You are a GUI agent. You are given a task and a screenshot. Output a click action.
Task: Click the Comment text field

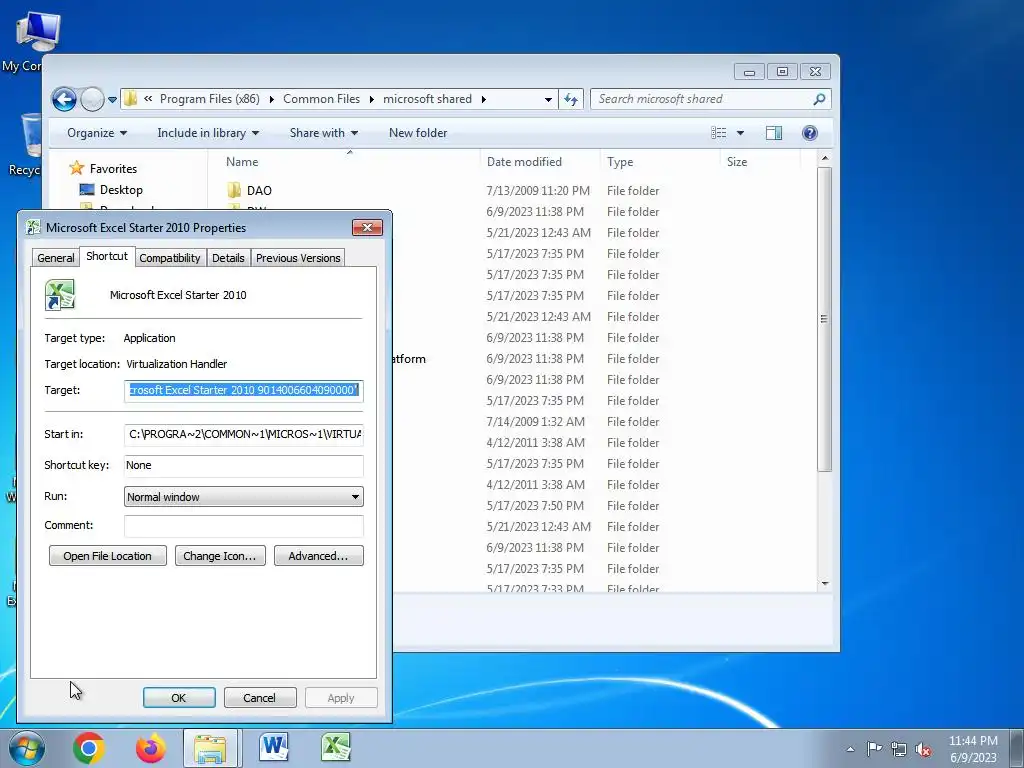tap(244, 526)
